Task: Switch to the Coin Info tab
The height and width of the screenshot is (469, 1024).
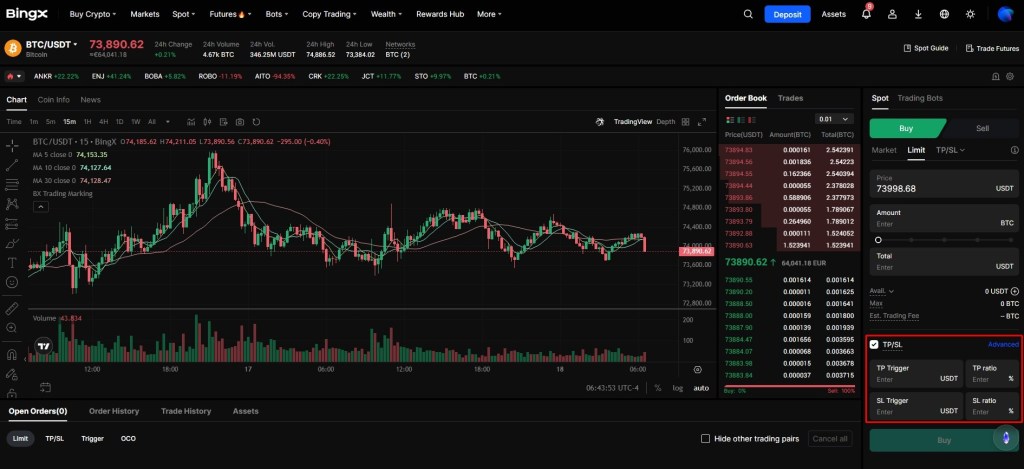Action: (x=54, y=100)
